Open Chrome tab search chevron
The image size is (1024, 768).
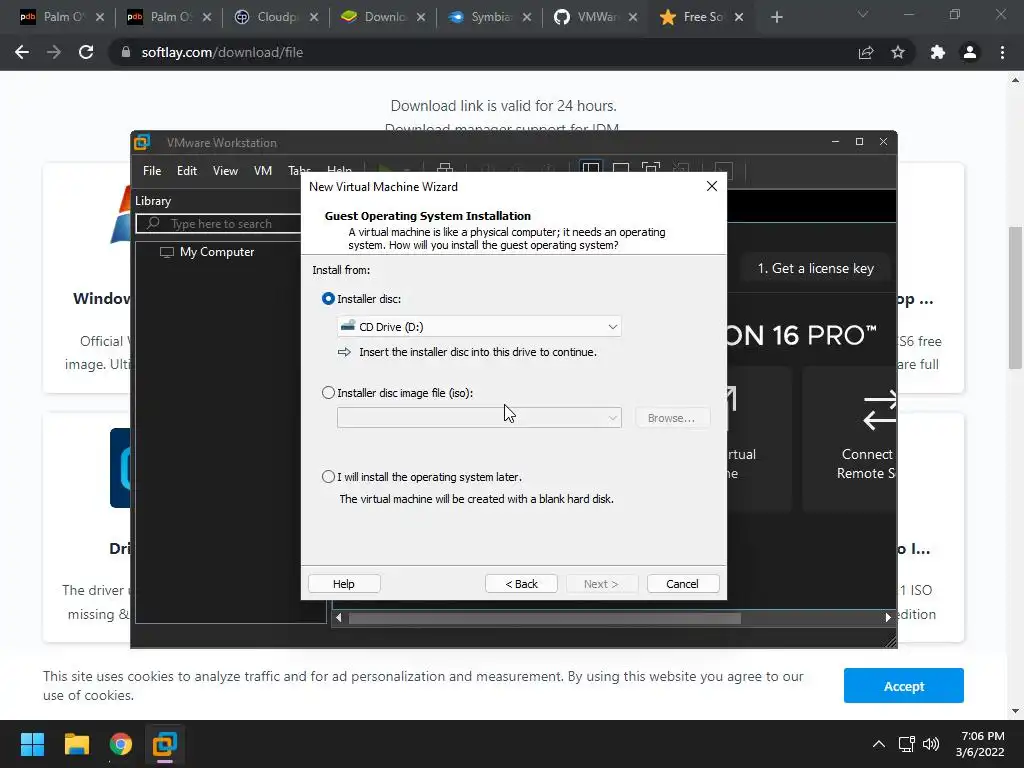[863, 14]
